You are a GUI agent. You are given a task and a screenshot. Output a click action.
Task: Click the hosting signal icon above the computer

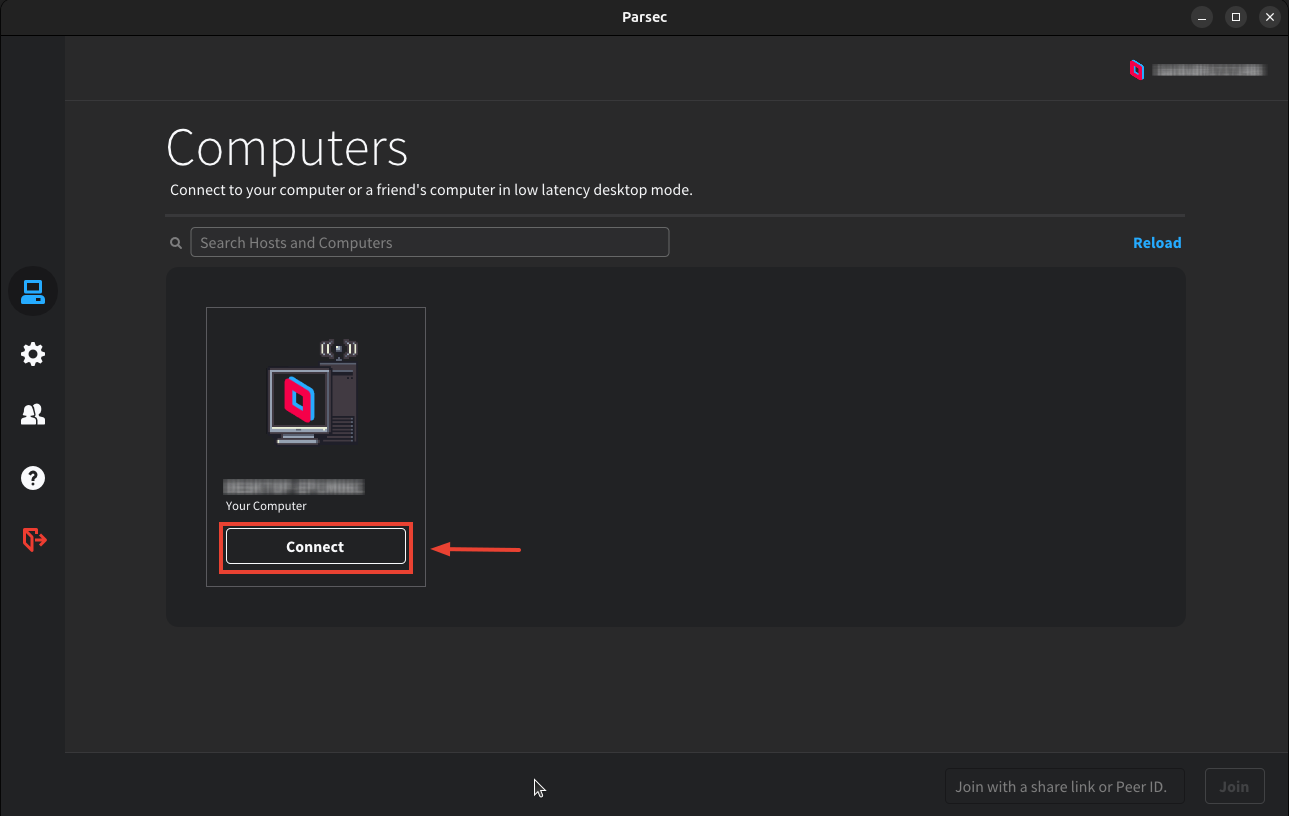(x=339, y=350)
